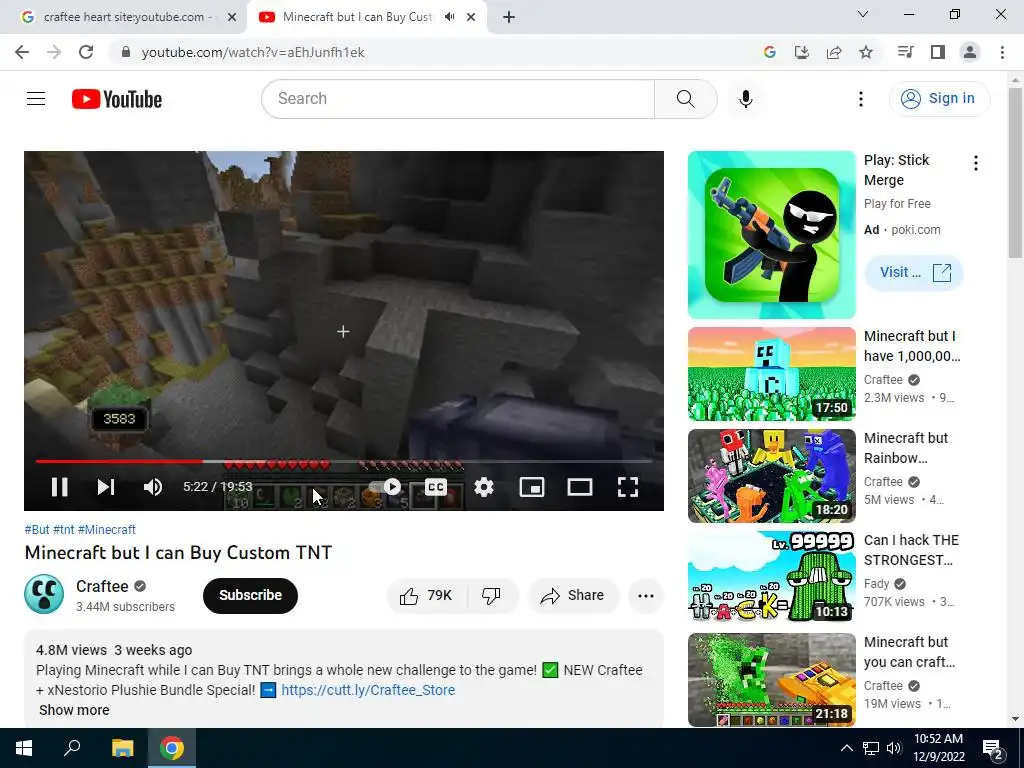The width and height of the screenshot is (1024, 768).
Task: Switch to theater mode
Action: pos(580,487)
